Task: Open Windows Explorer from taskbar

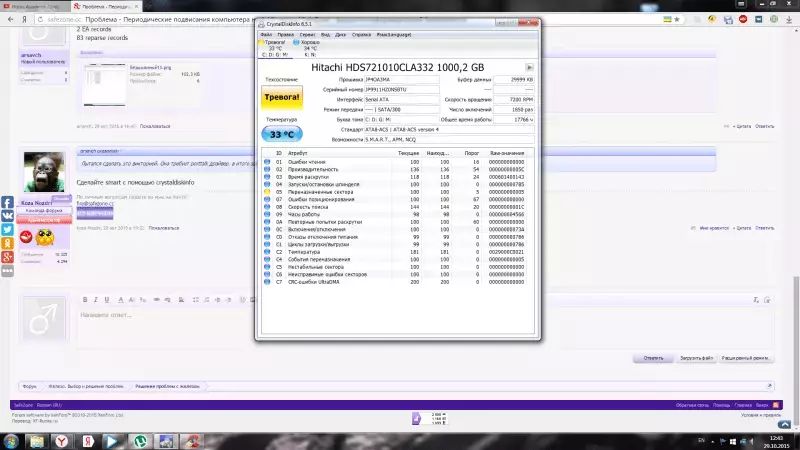Action: 36,441
